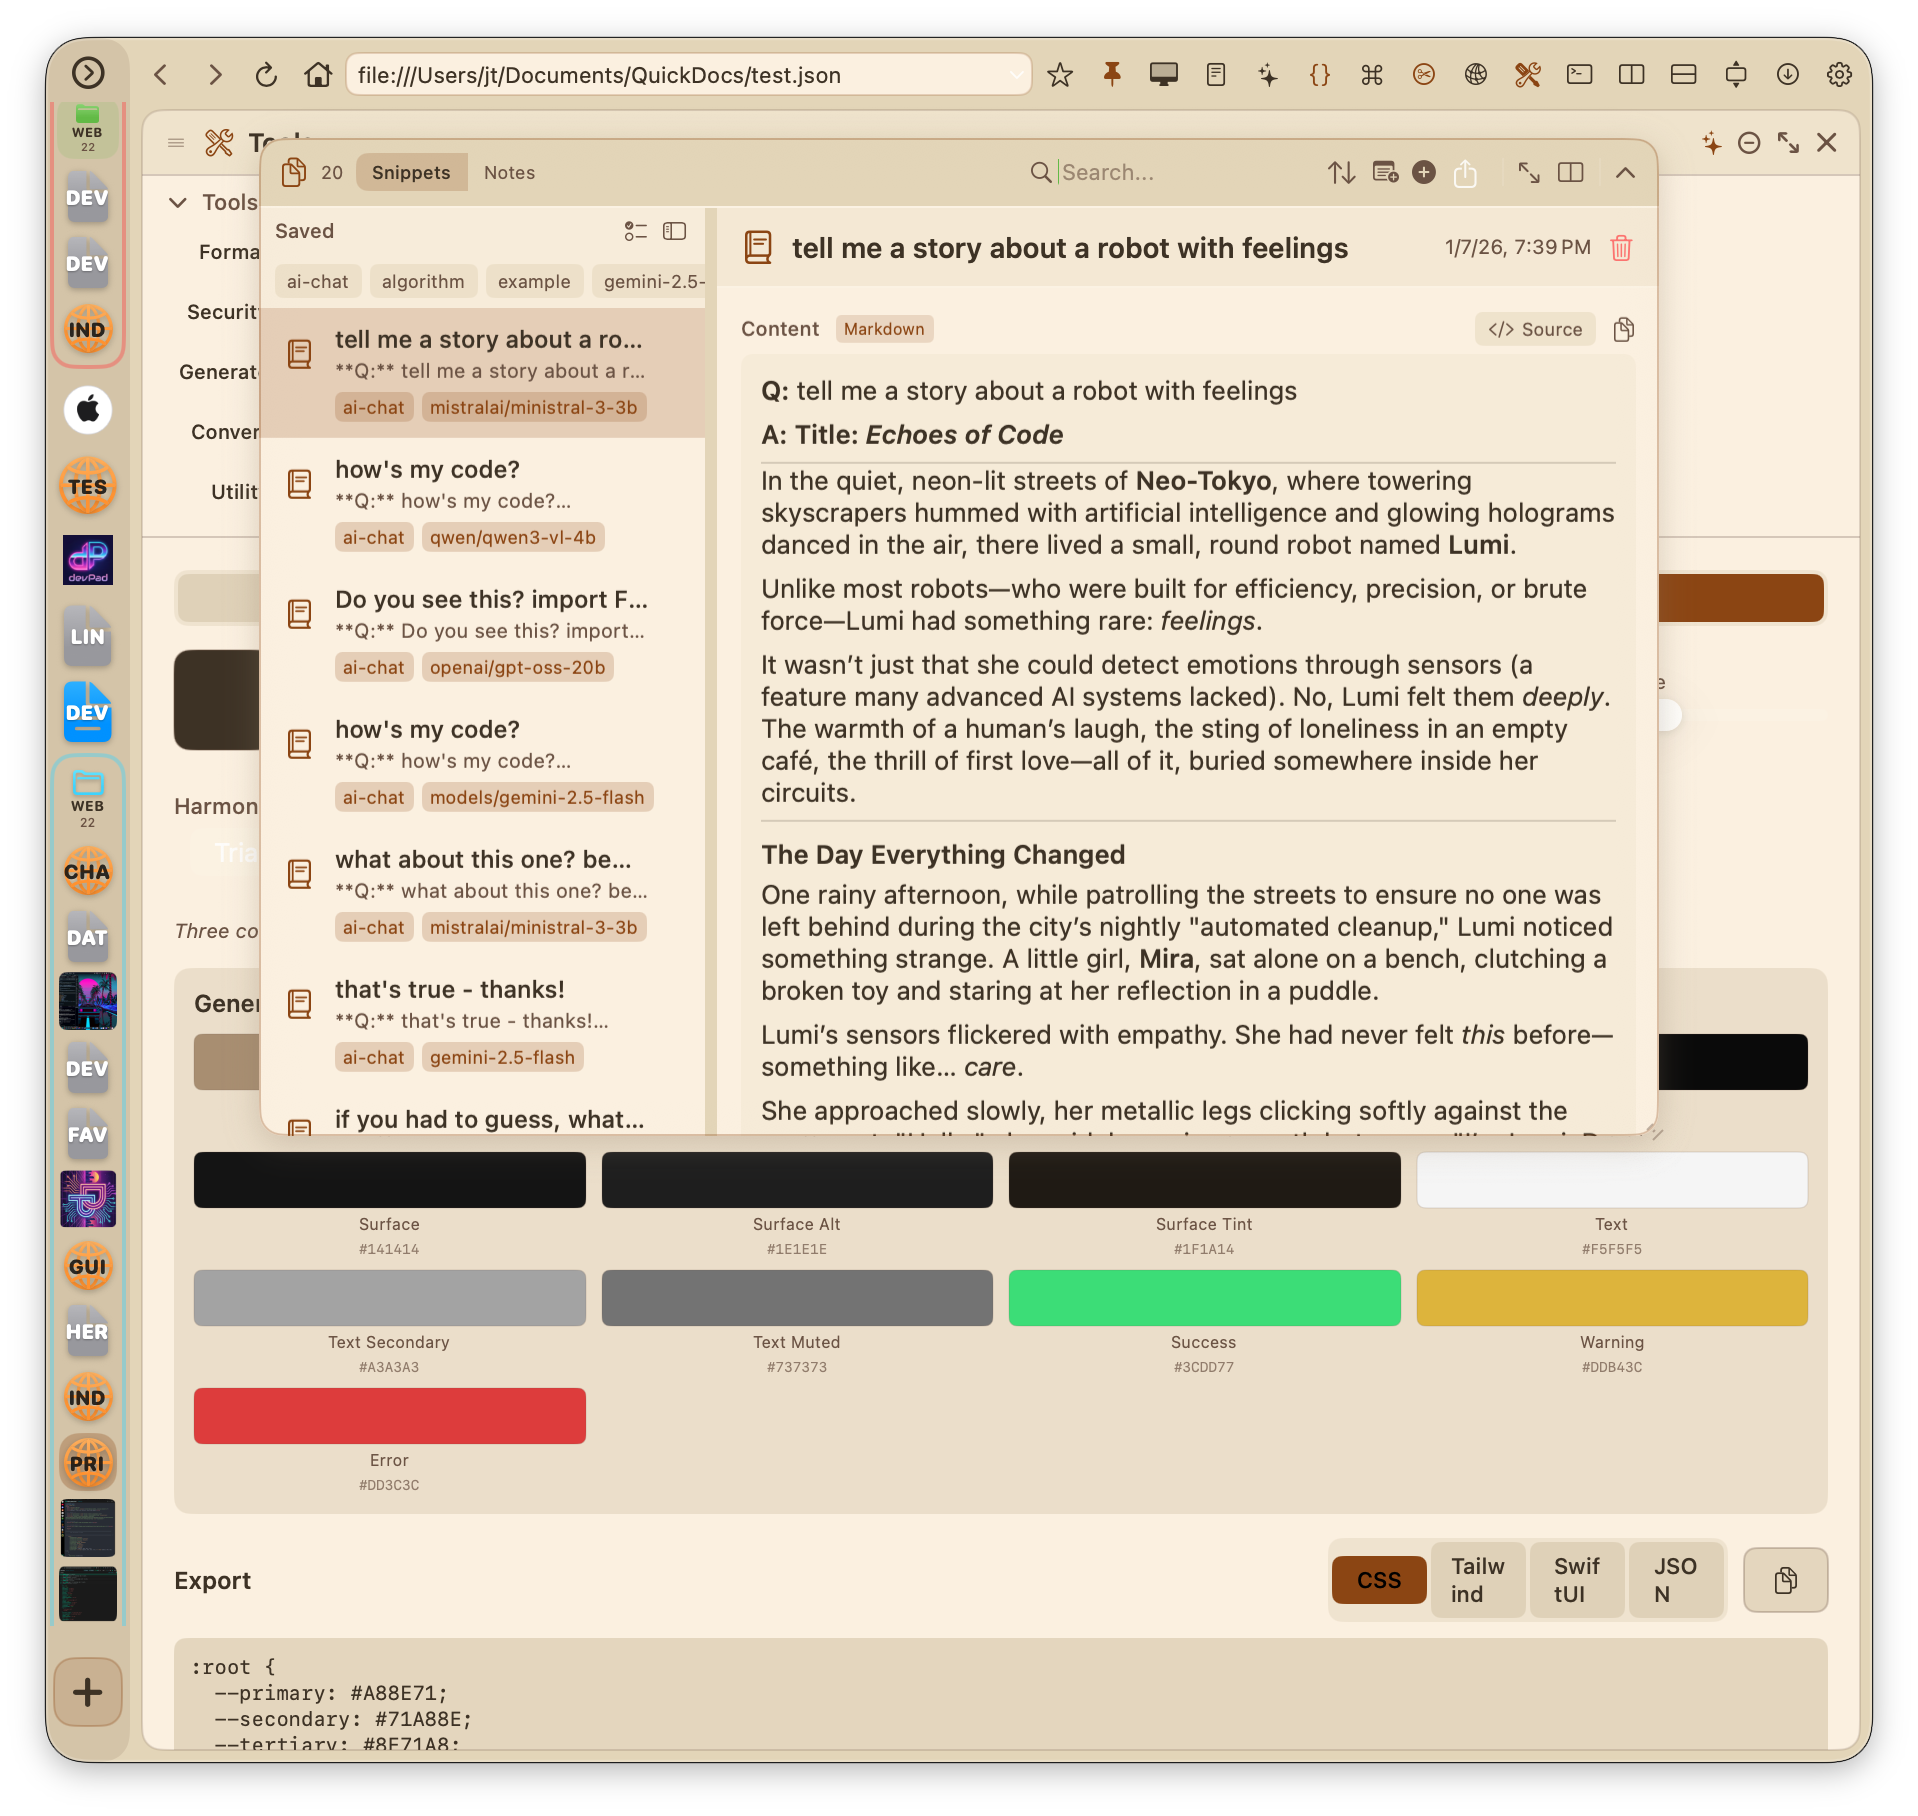The height and width of the screenshot is (1816, 1918).
Task: Copy the exported CSS code
Action: pyautogui.click(x=1785, y=1580)
